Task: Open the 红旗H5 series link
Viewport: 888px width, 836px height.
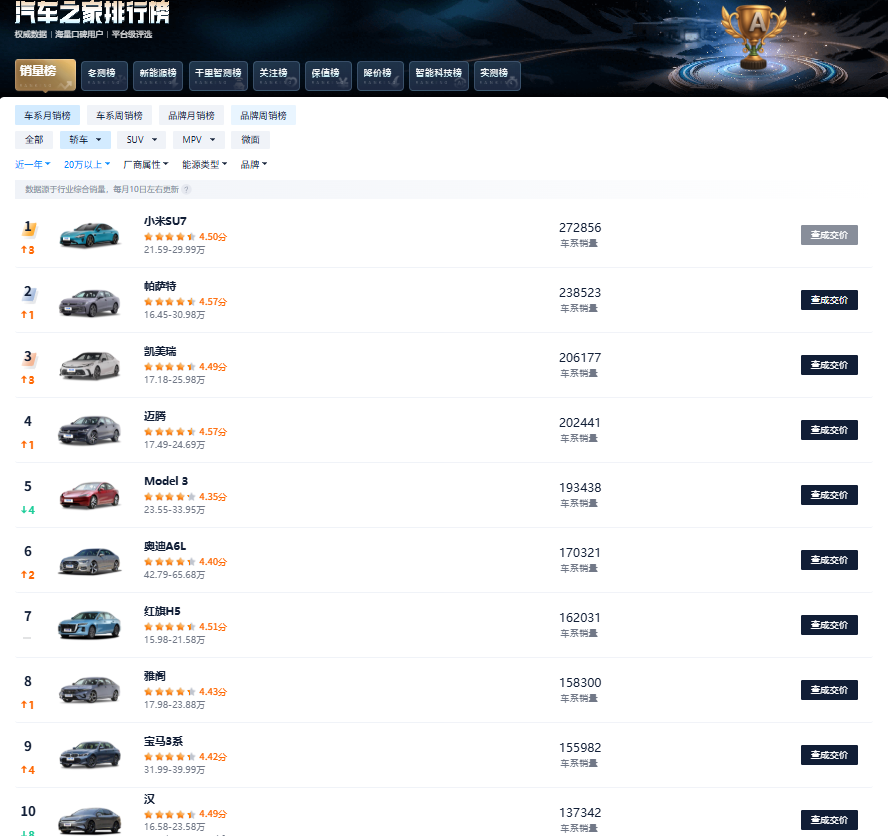Action: (160, 611)
